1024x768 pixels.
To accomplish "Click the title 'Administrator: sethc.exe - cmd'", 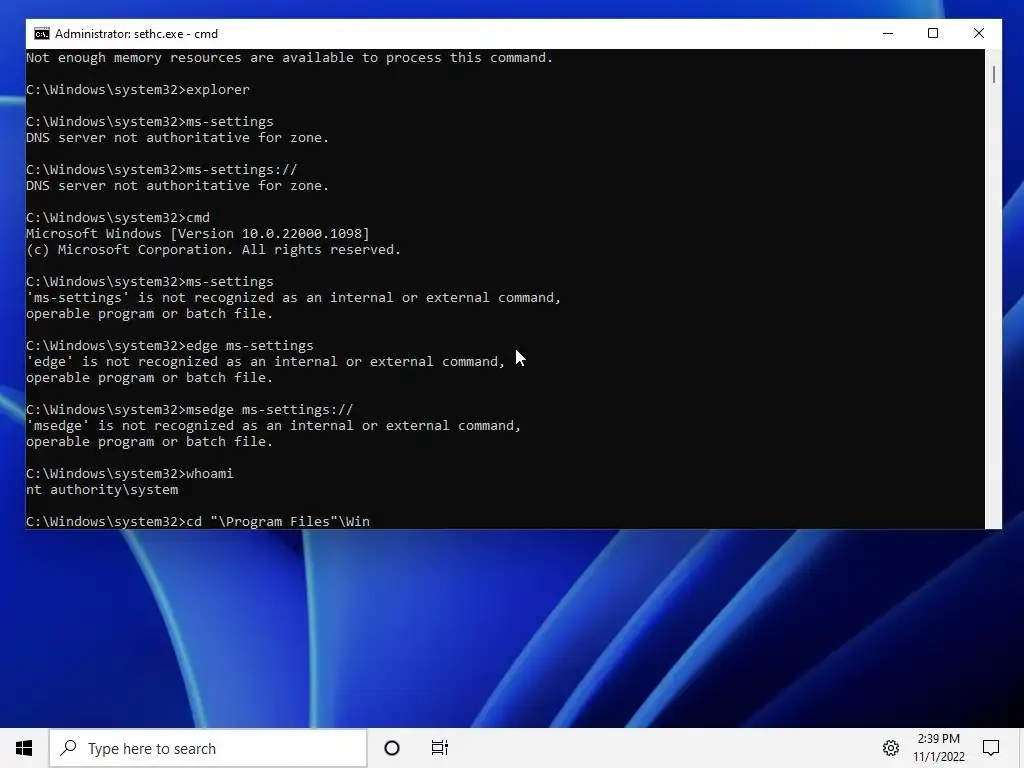I will [x=136, y=34].
